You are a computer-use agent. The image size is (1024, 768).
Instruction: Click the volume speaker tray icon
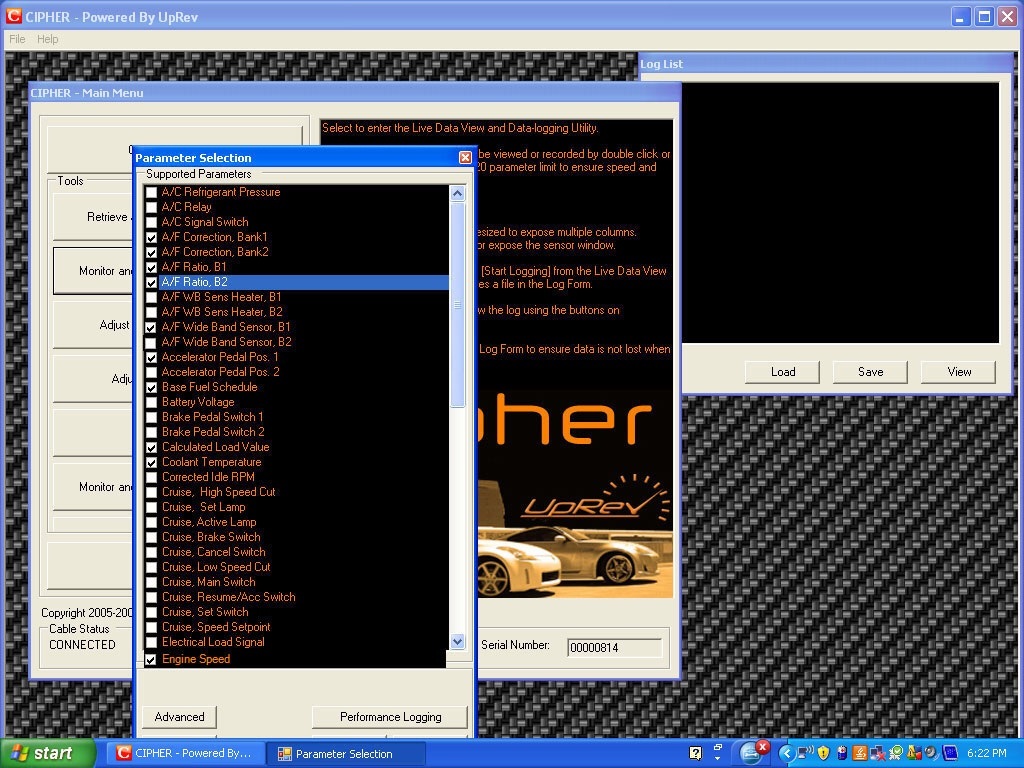click(x=933, y=753)
